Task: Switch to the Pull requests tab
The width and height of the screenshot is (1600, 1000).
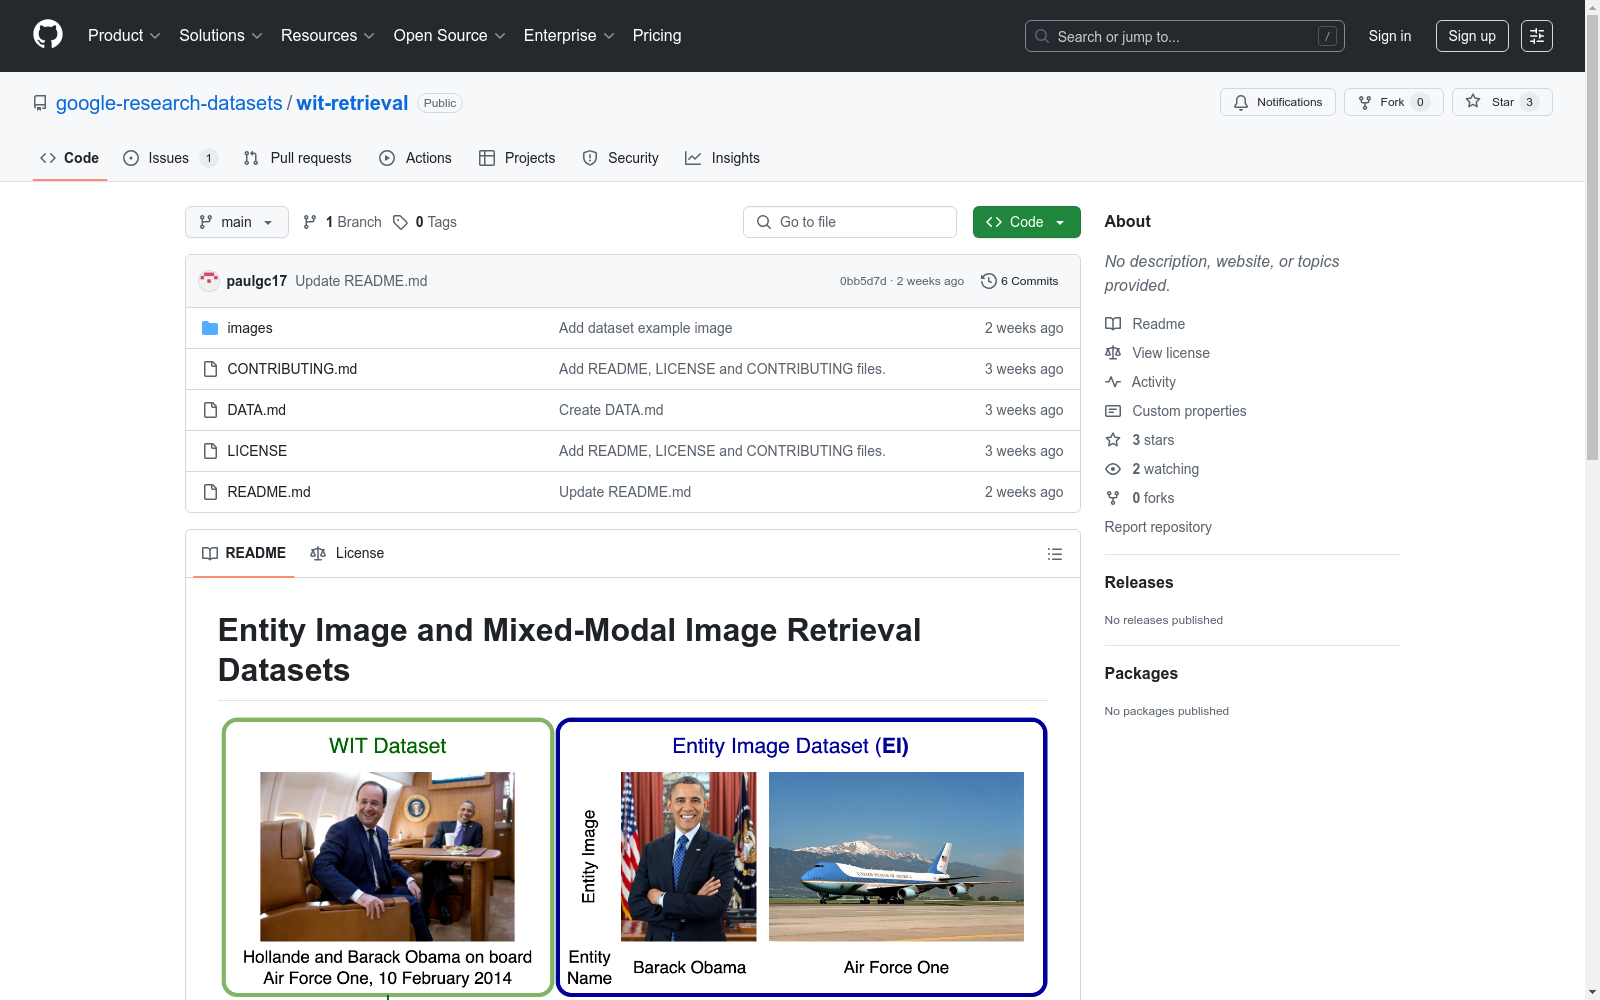Action: [298, 158]
